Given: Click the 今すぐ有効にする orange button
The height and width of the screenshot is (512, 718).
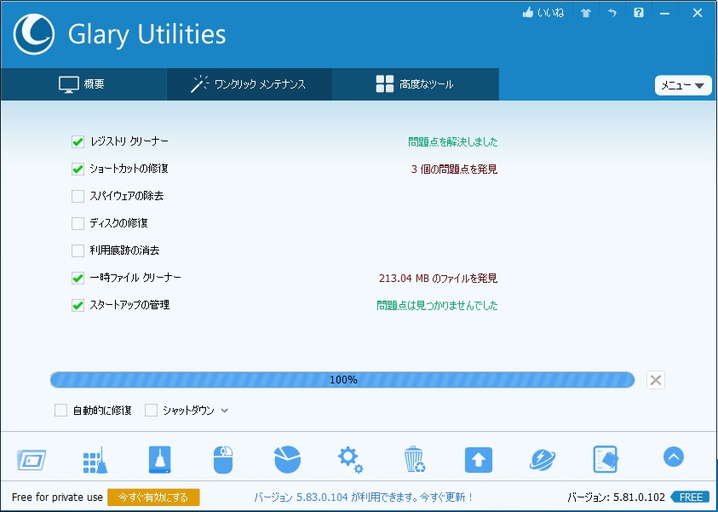Looking at the screenshot, I should [x=153, y=497].
